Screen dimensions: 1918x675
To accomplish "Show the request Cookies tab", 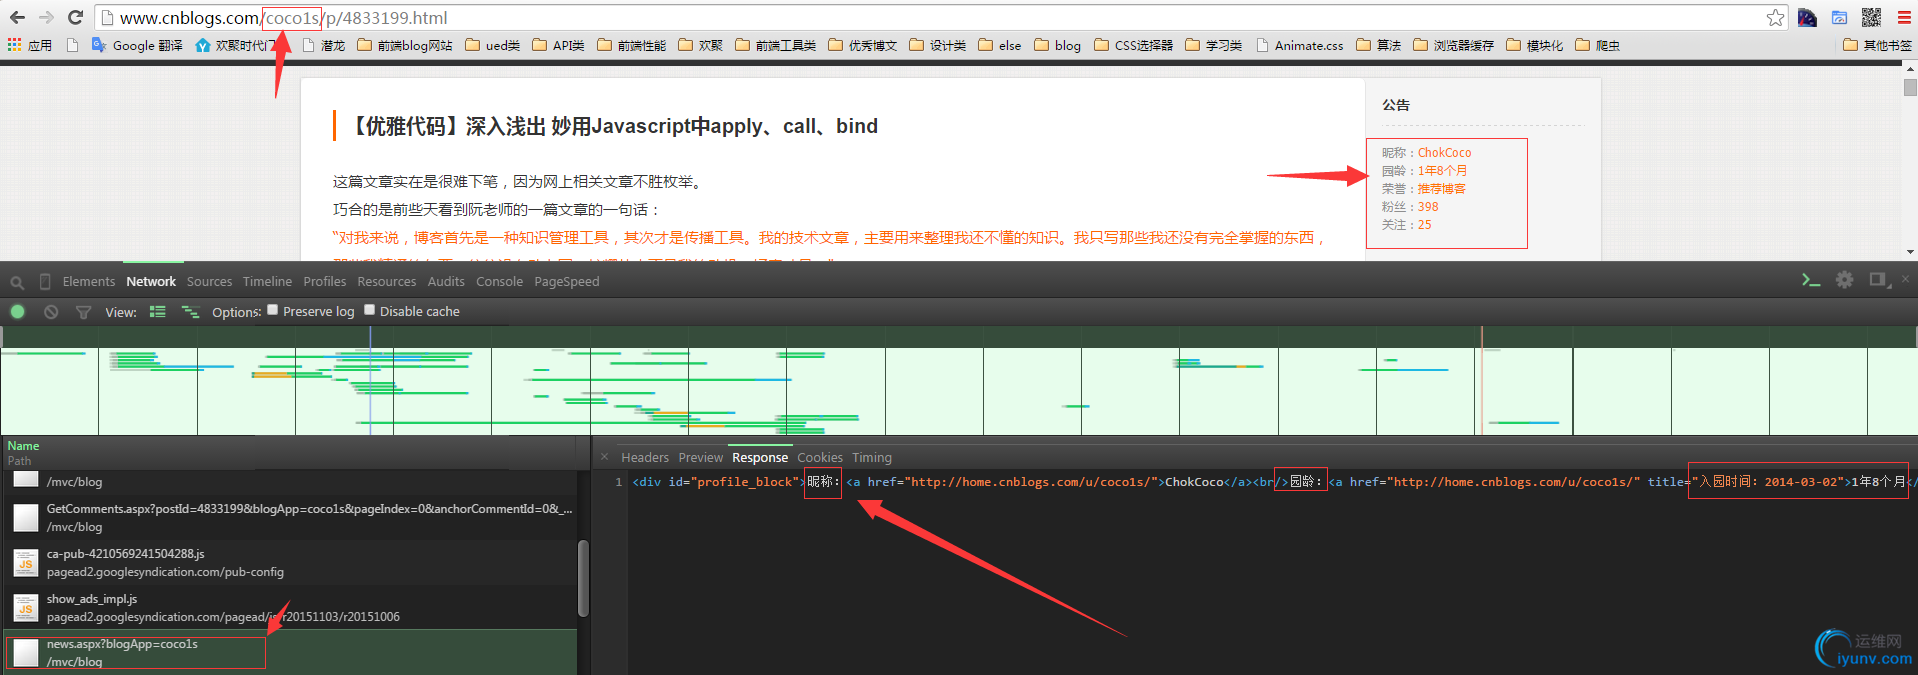I will tap(820, 458).
